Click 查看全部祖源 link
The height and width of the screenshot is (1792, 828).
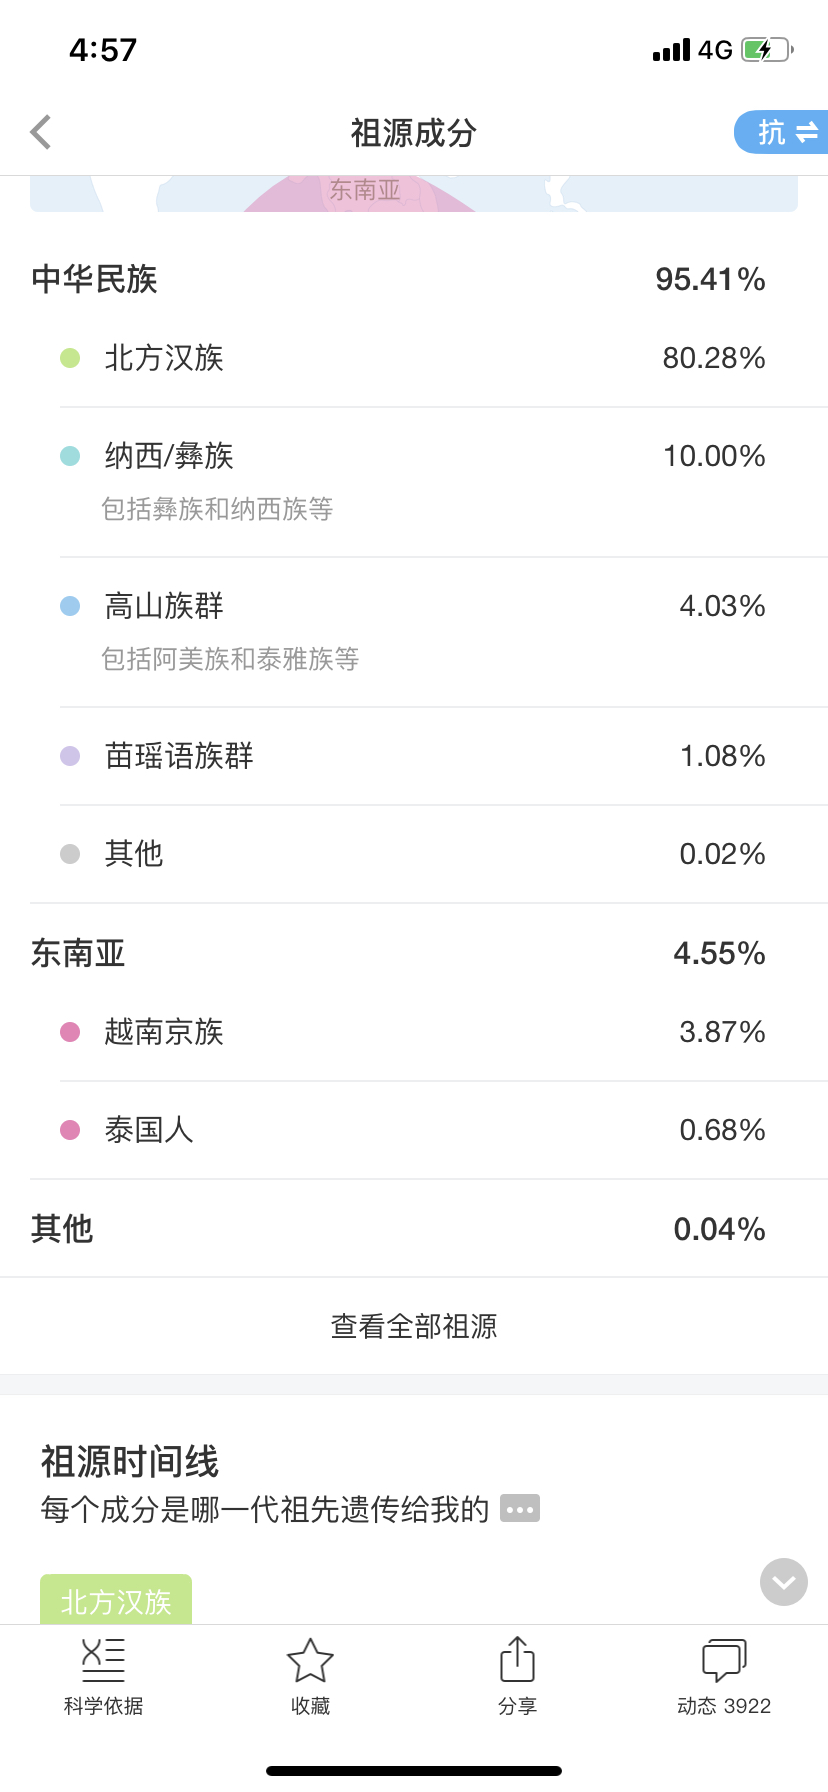pos(414,1326)
